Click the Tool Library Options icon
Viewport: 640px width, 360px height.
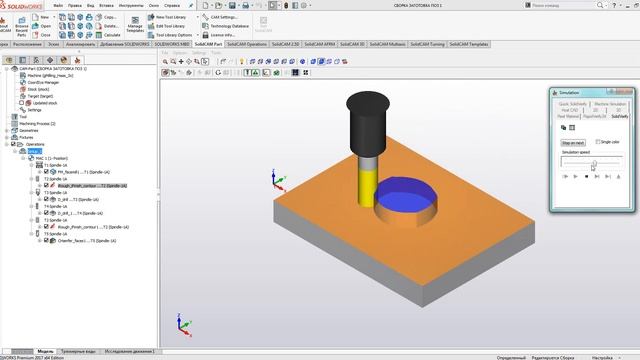[151, 35]
